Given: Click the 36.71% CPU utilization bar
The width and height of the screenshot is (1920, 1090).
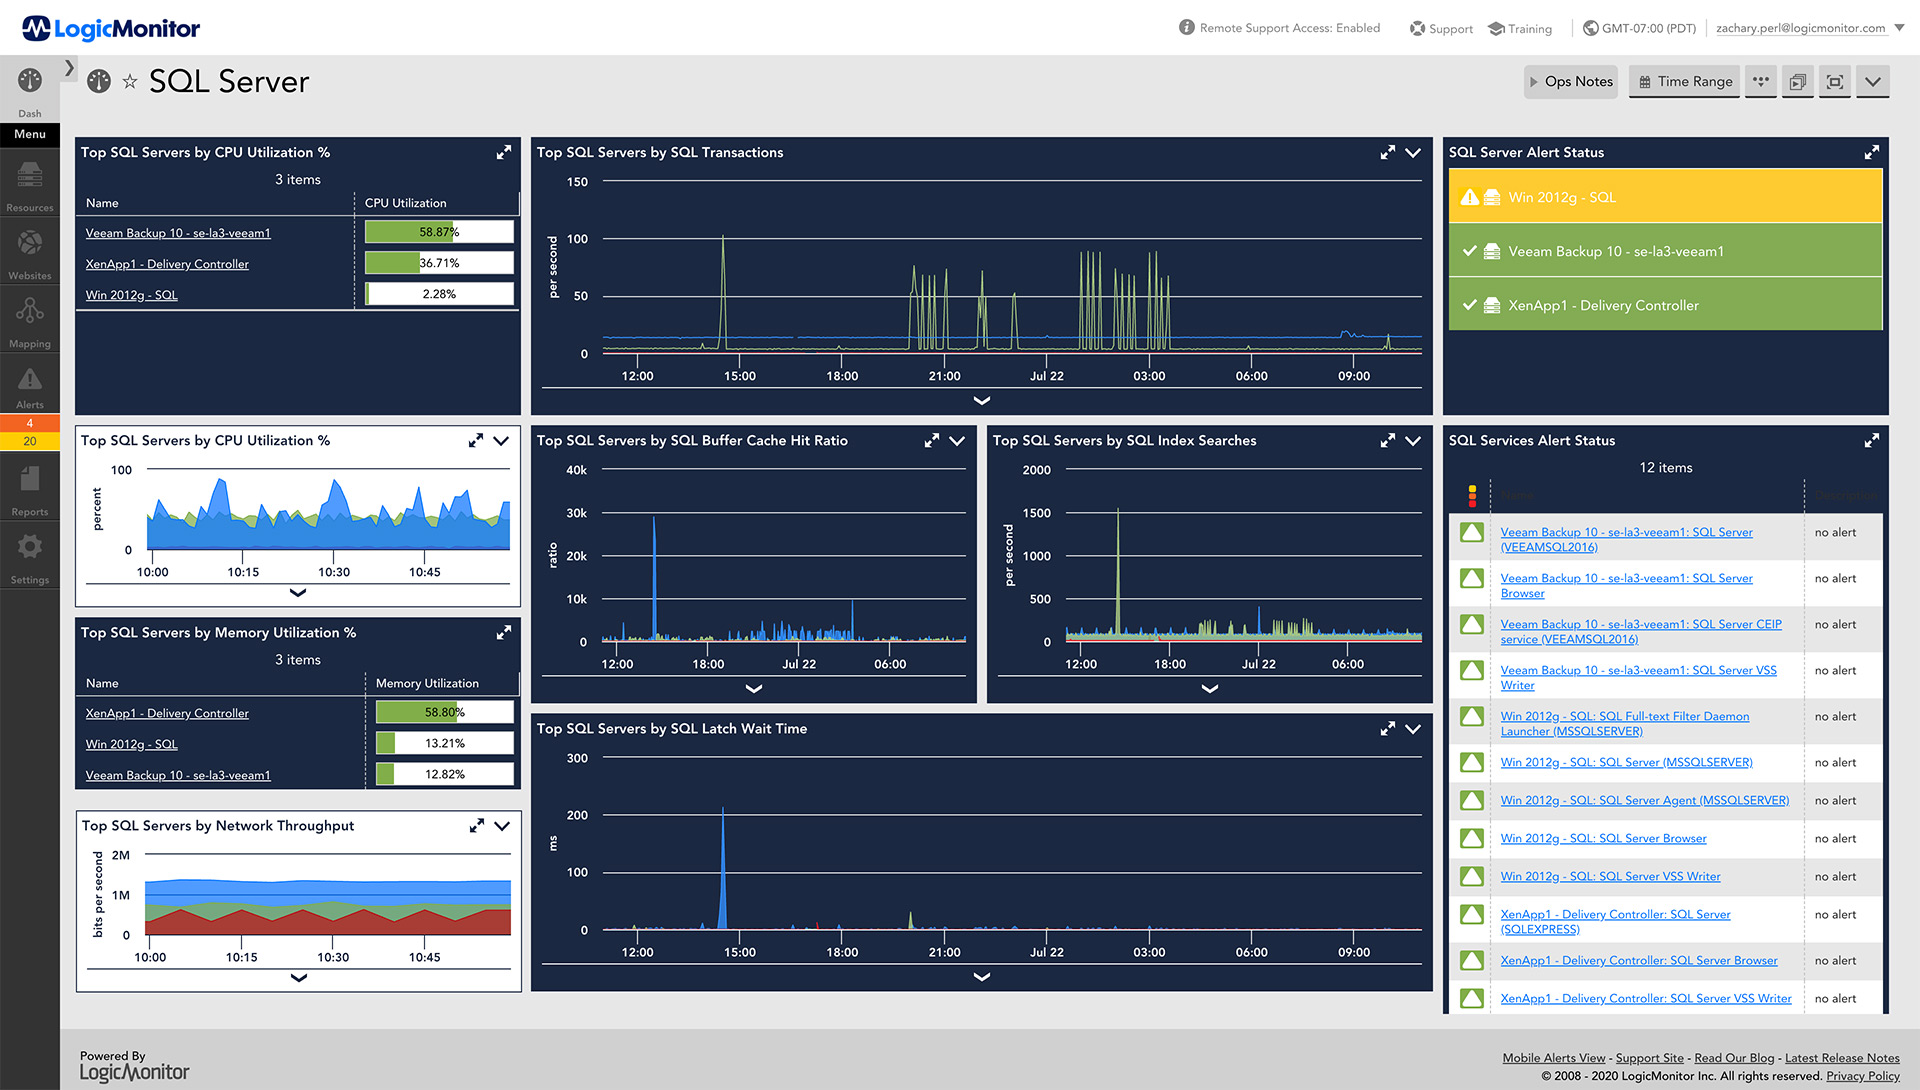Looking at the screenshot, I should pos(439,263).
